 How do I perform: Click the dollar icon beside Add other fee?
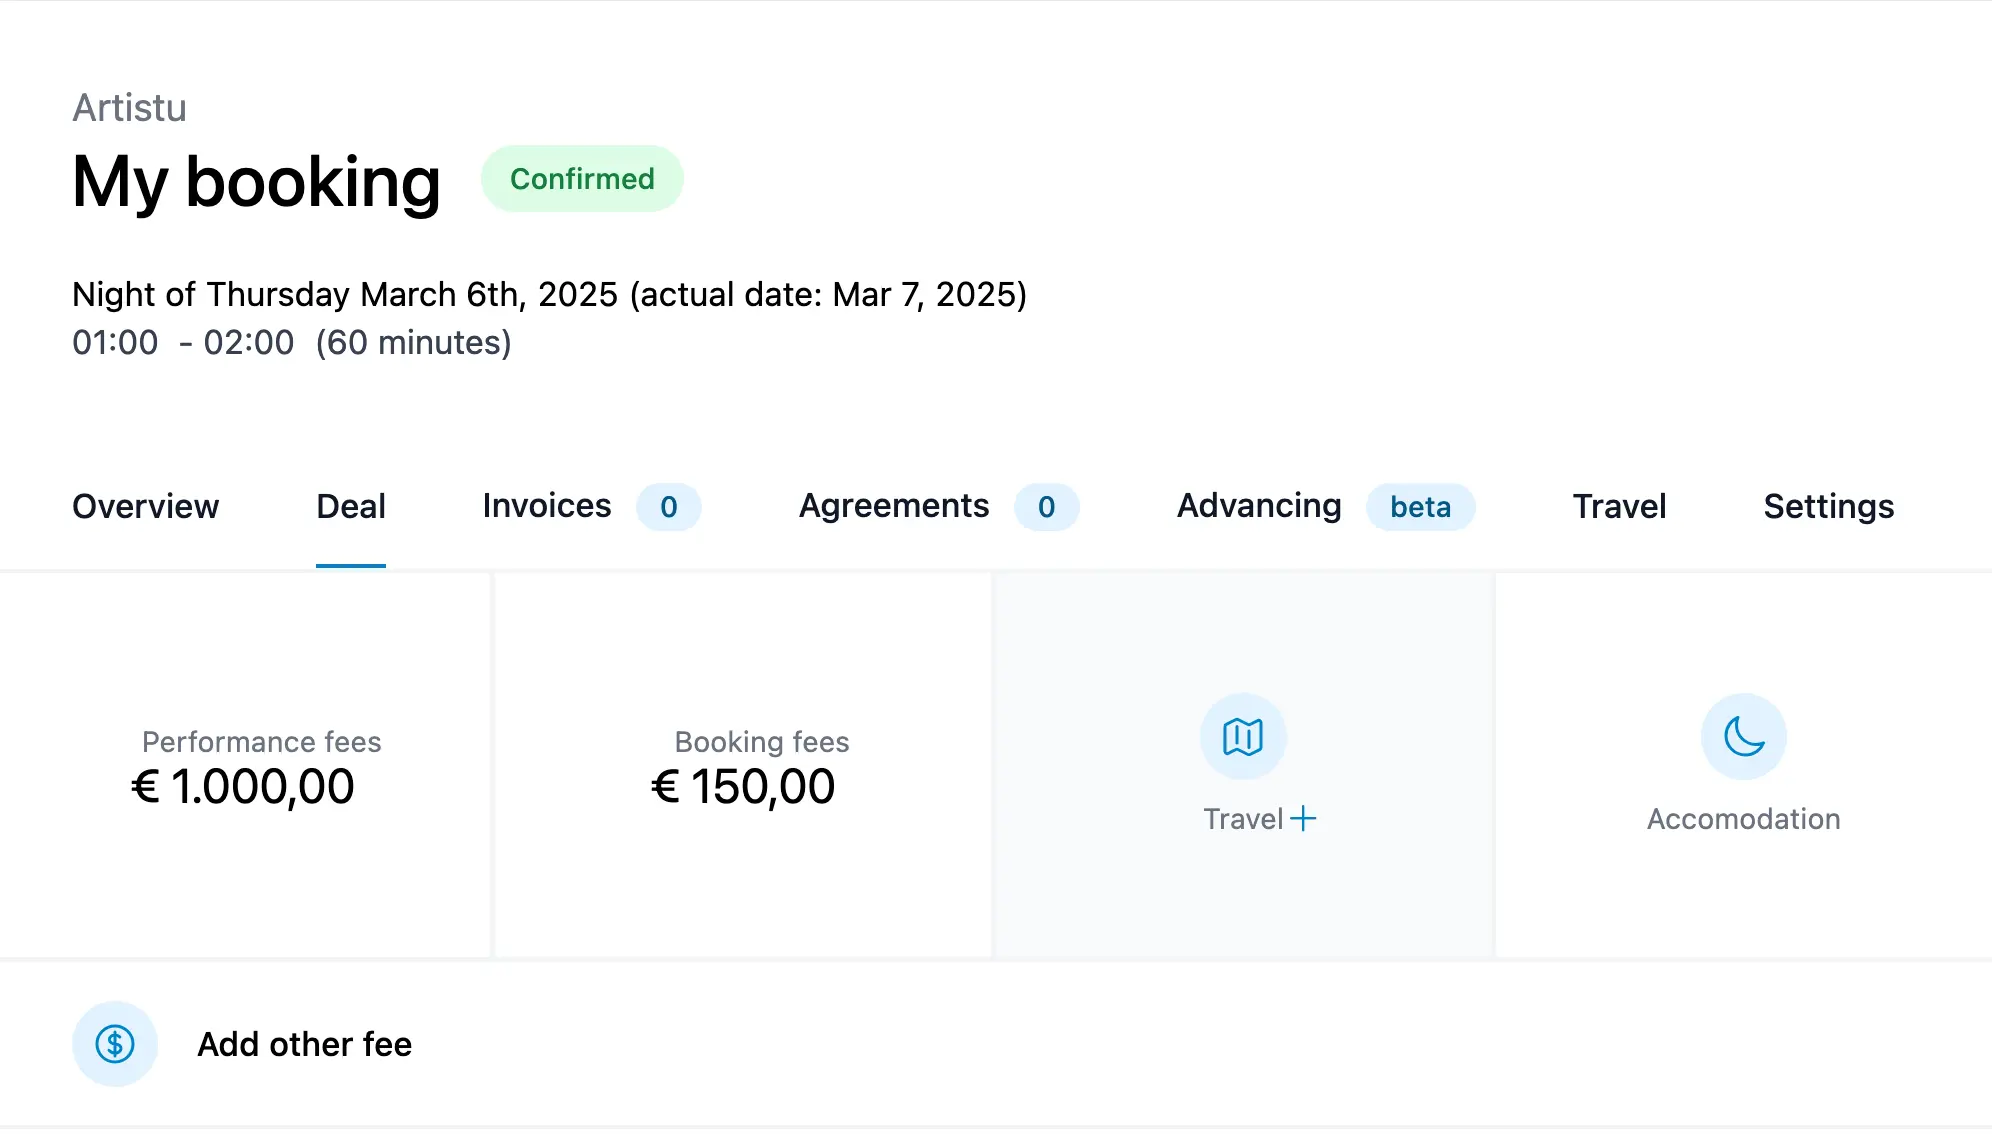coord(114,1043)
